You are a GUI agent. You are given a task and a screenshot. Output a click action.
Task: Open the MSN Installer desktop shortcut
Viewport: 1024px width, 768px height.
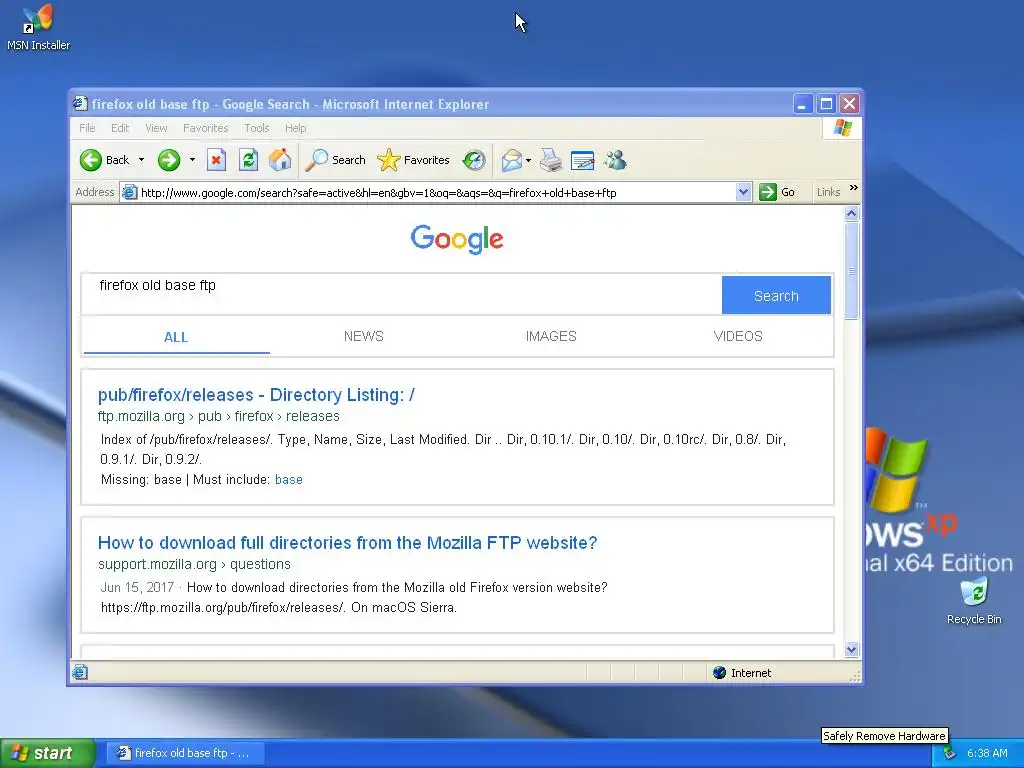[38, 27]
